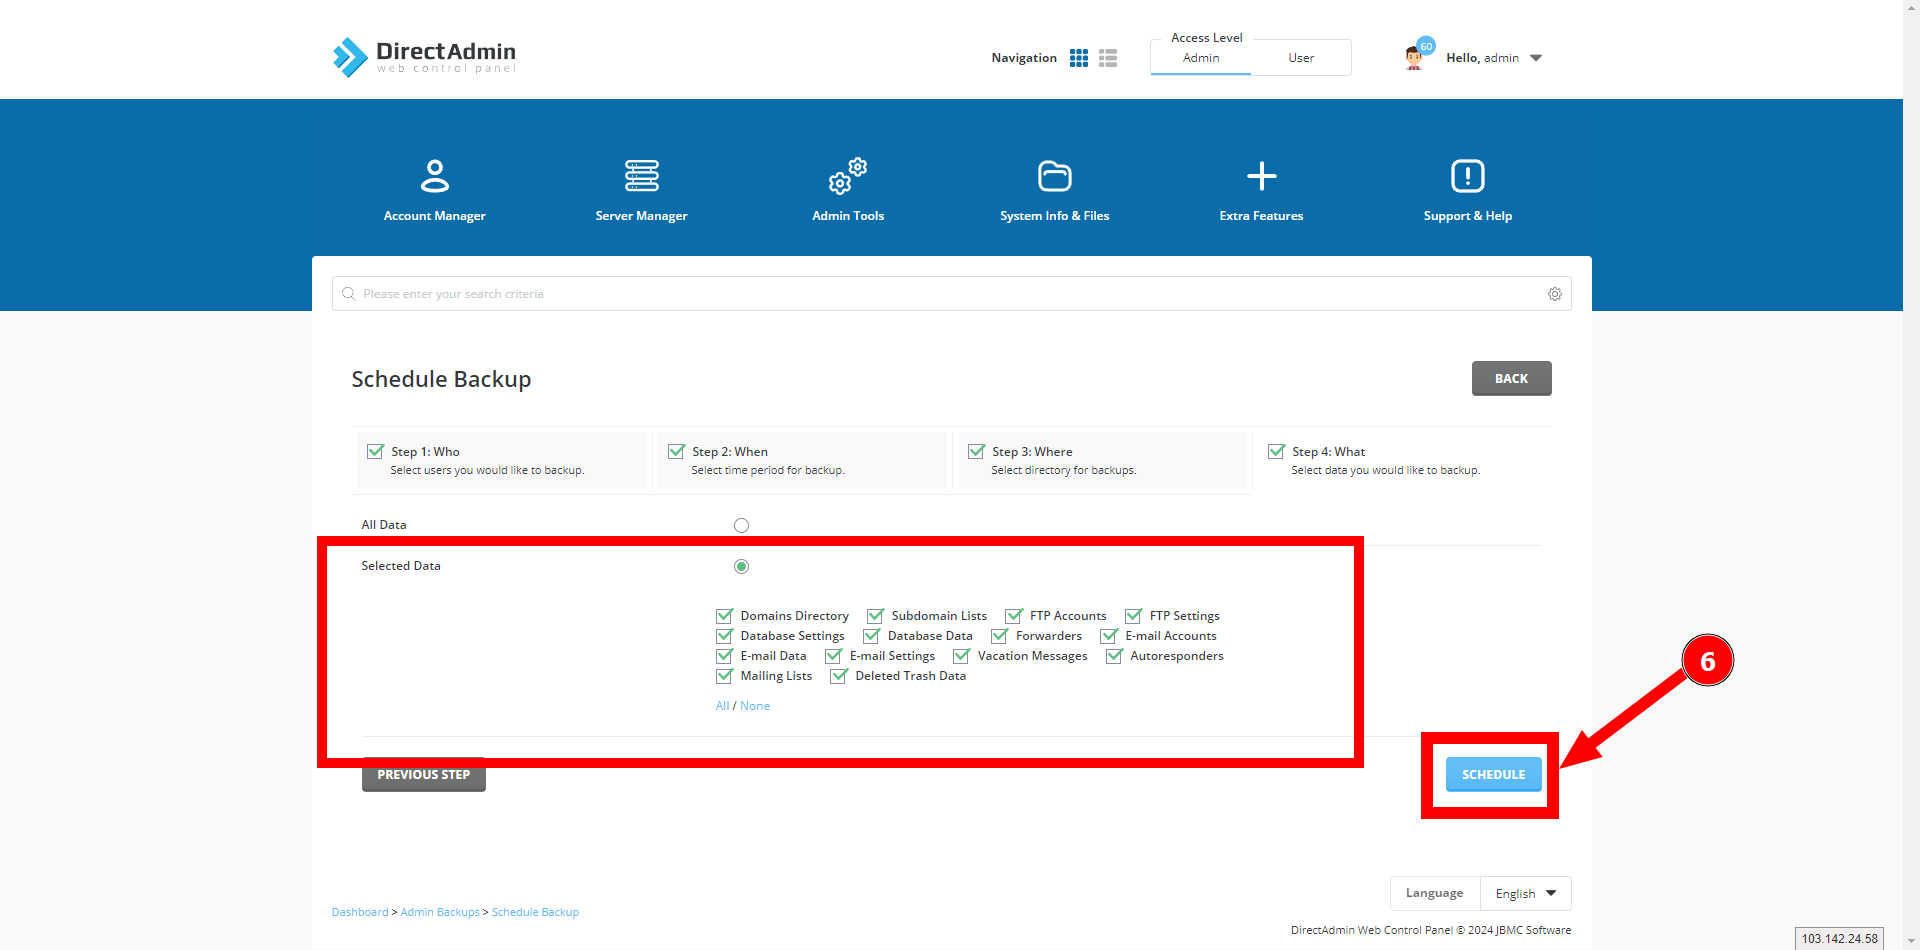Open Server Manager menu
Screen dimensions: 1920x950
pyautogui.click(x=641, y=190)
